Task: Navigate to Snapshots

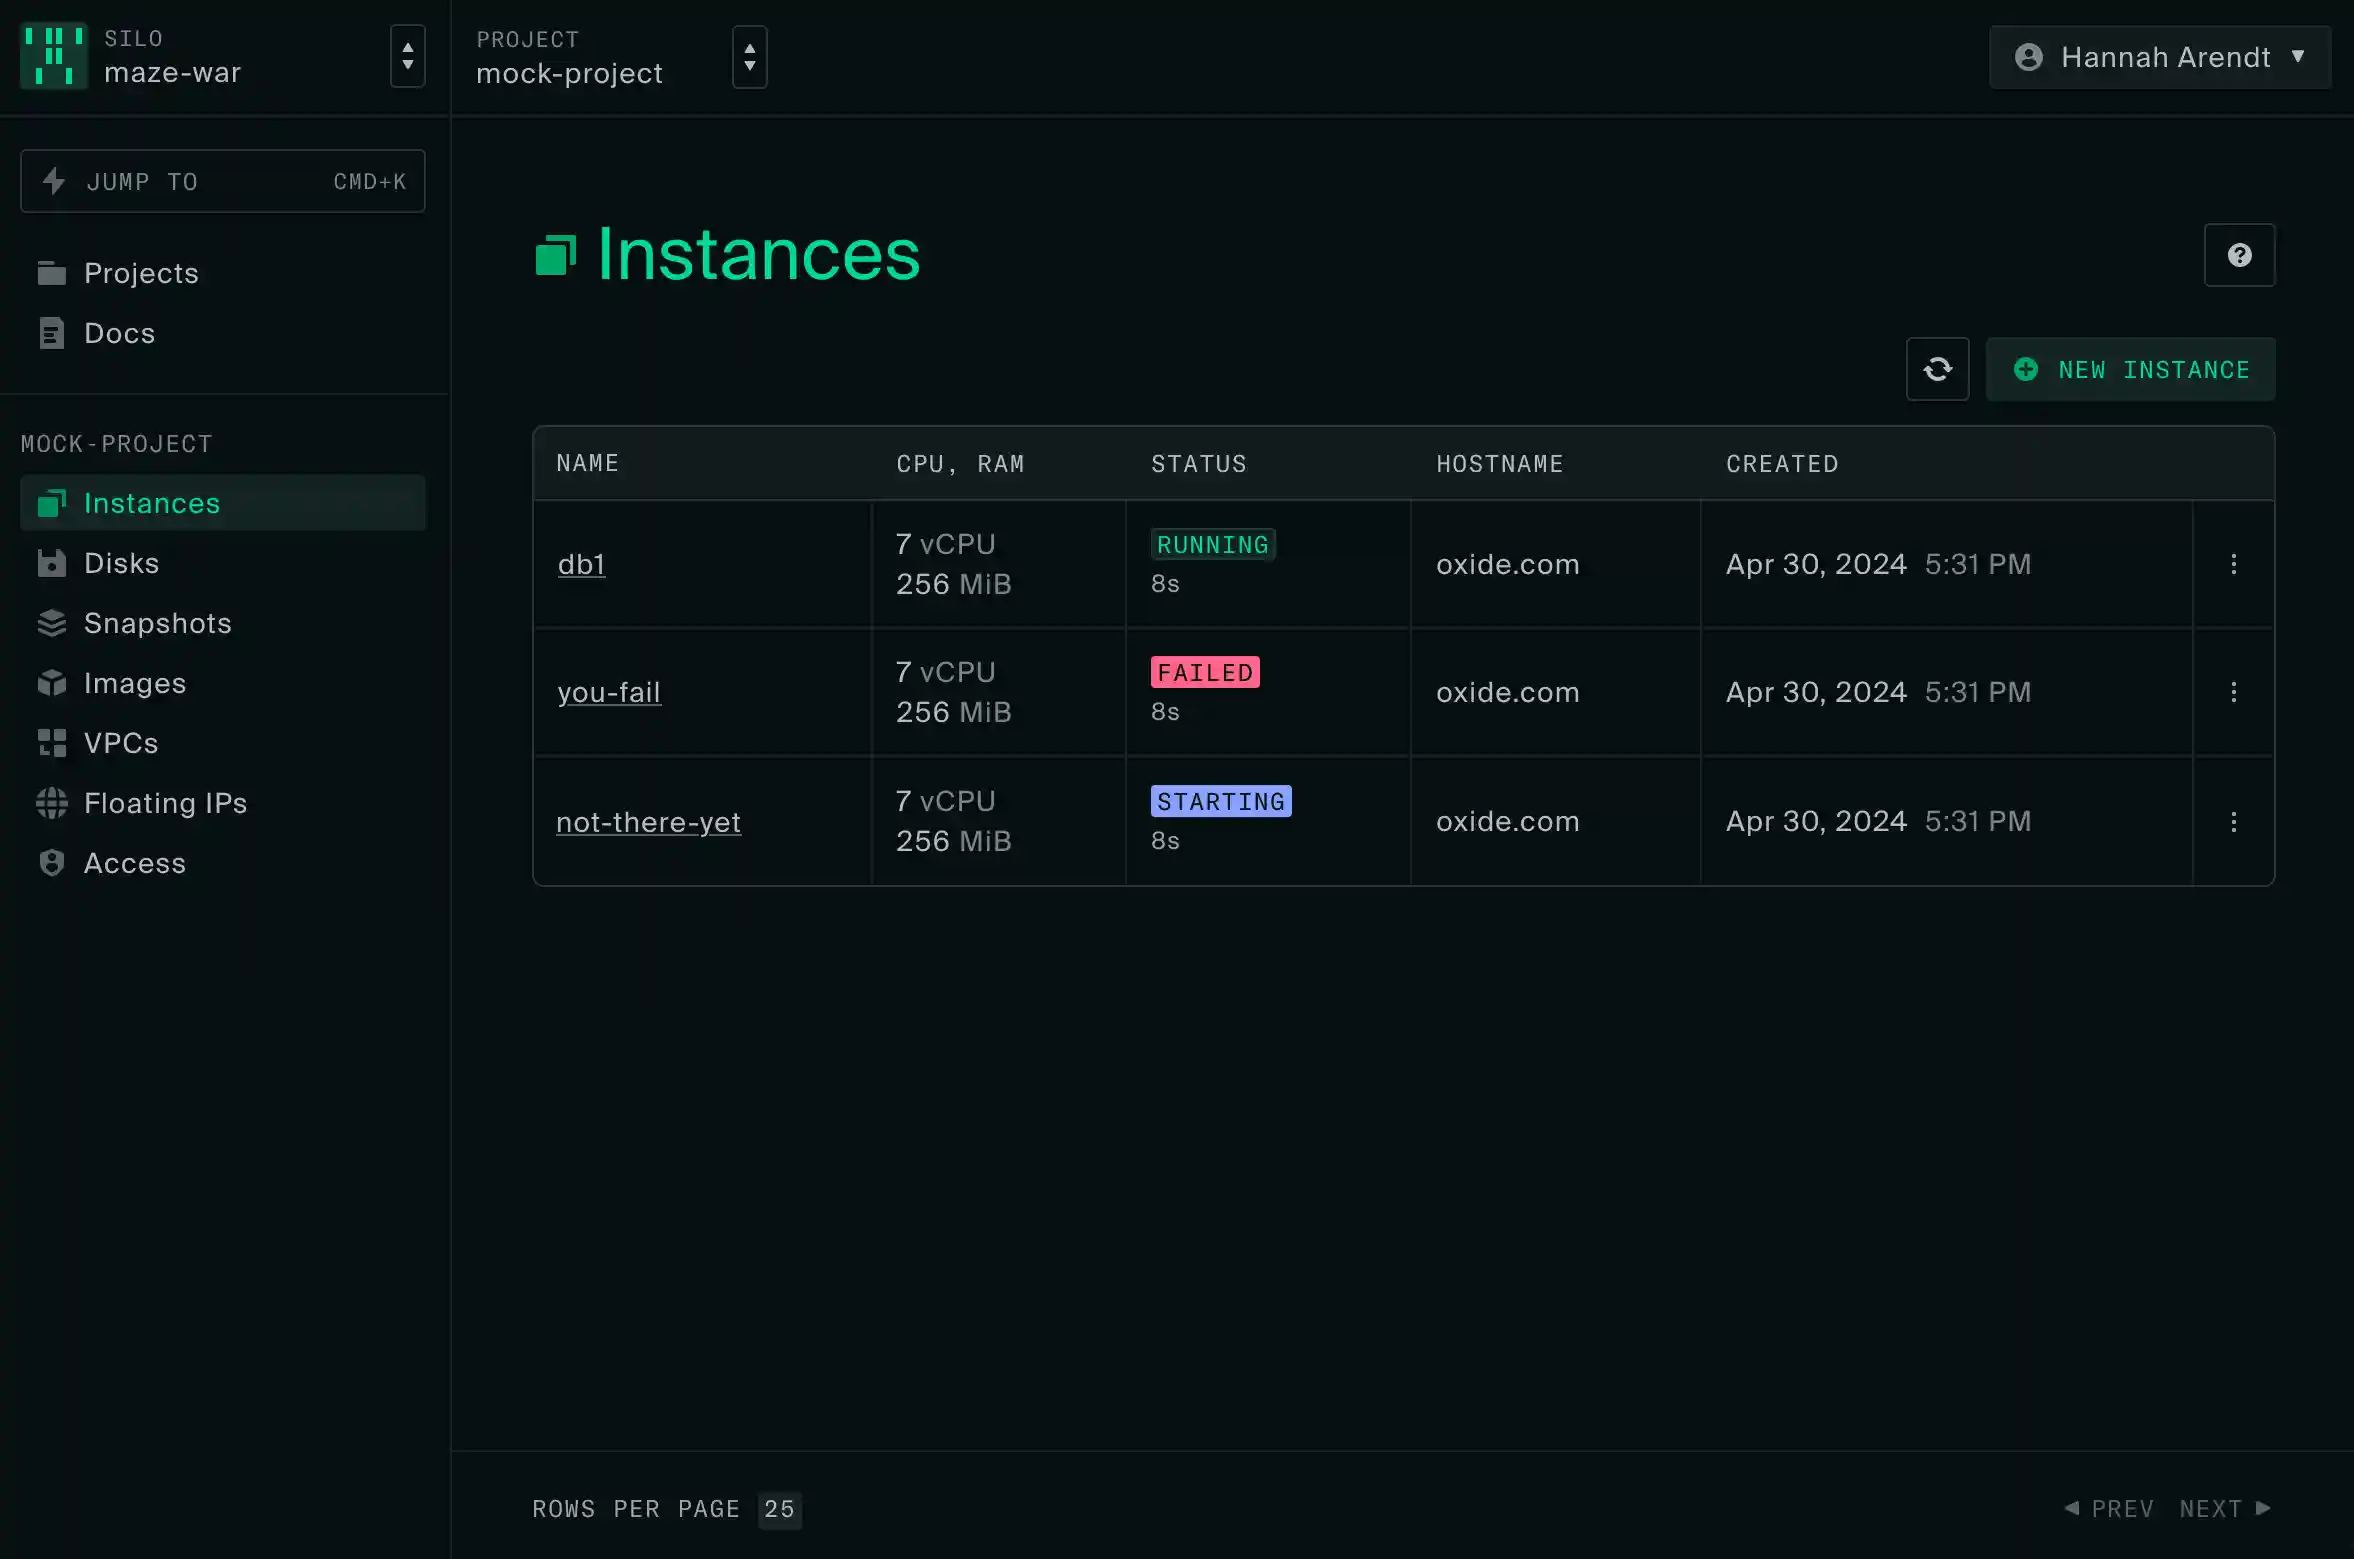Action: (157, 623)
